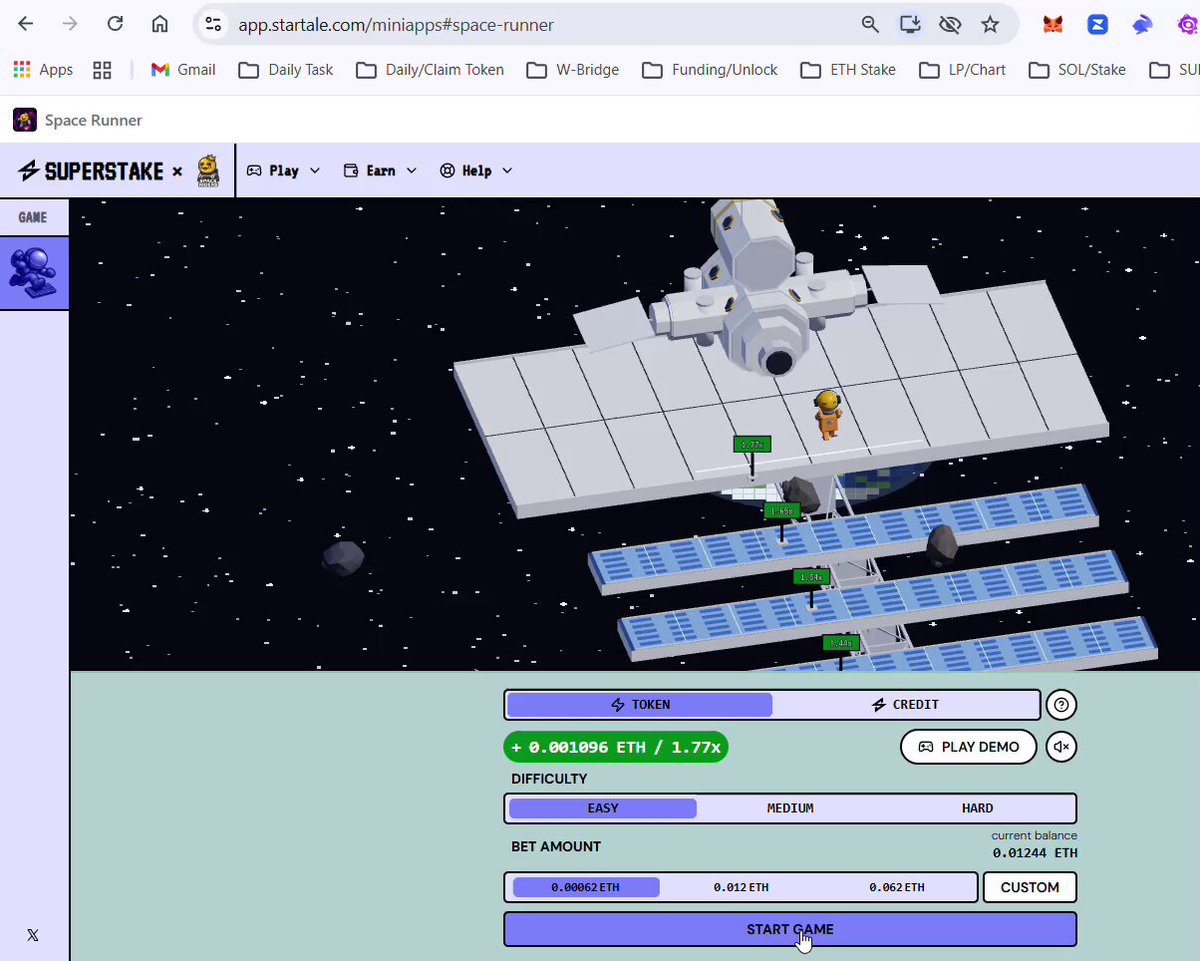Expand the Earn menu

tap(380, 171)
